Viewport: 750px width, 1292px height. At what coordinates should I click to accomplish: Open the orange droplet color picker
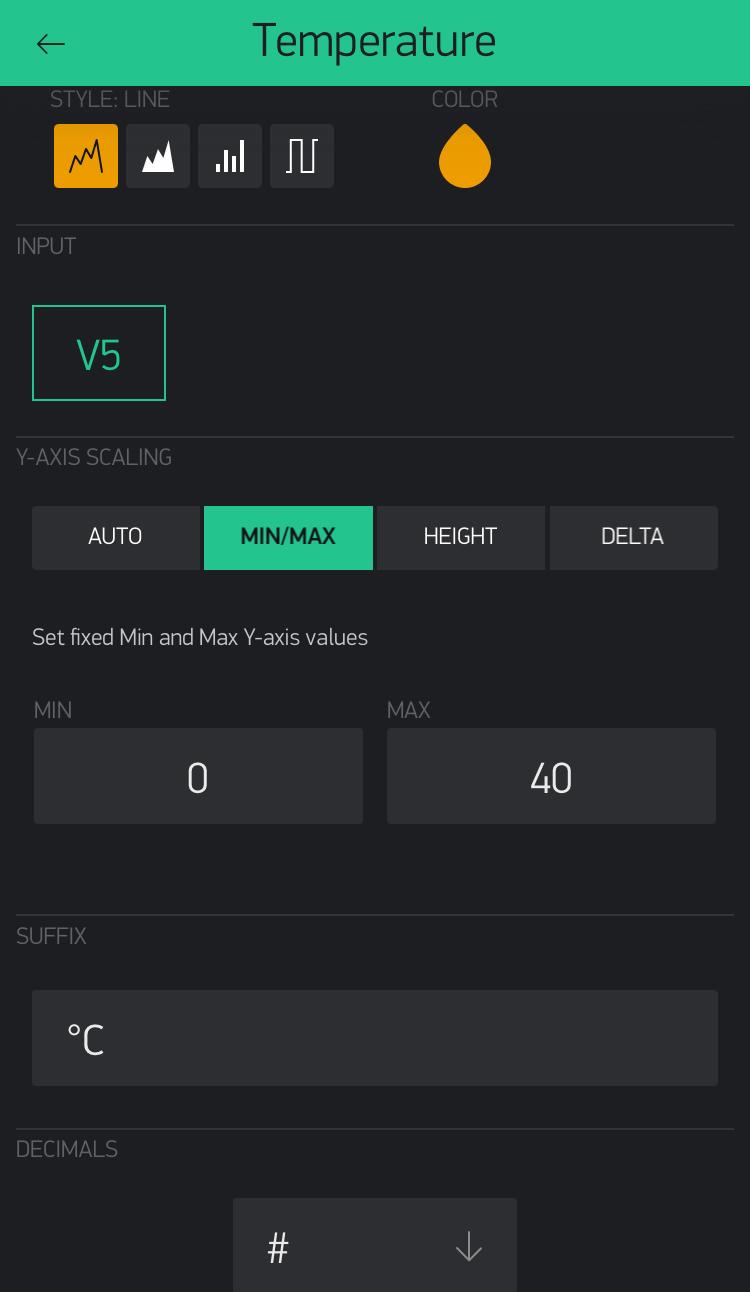click(x=465, y=156)
